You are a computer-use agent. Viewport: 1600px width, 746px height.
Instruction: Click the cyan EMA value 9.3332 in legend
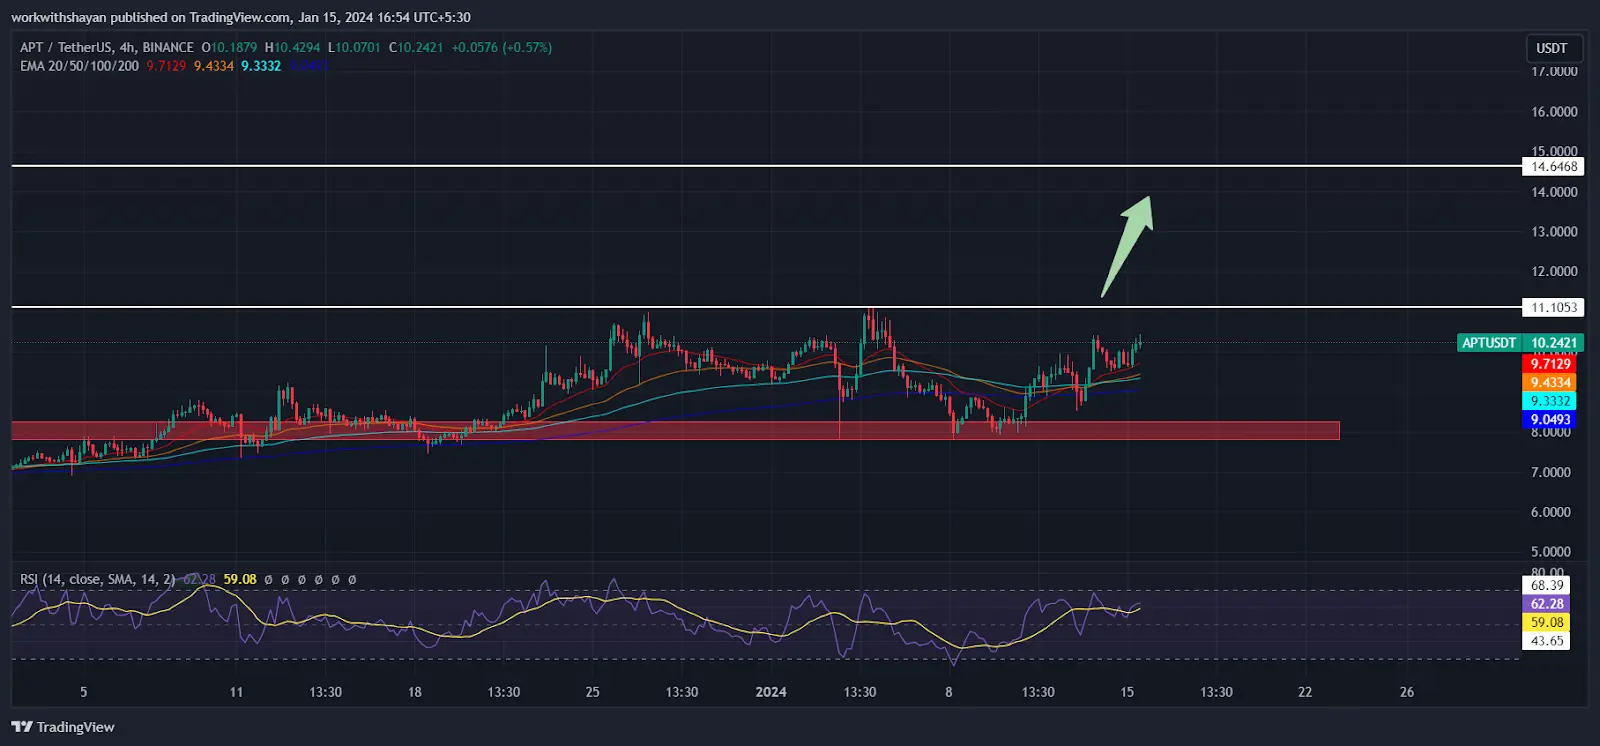click(x=261, y=66)
